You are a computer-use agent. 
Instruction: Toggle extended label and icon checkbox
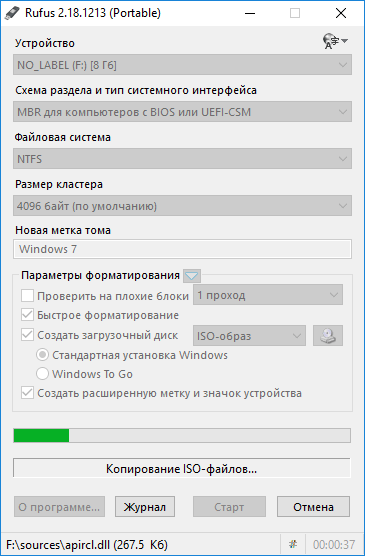[x=27, y=393]
